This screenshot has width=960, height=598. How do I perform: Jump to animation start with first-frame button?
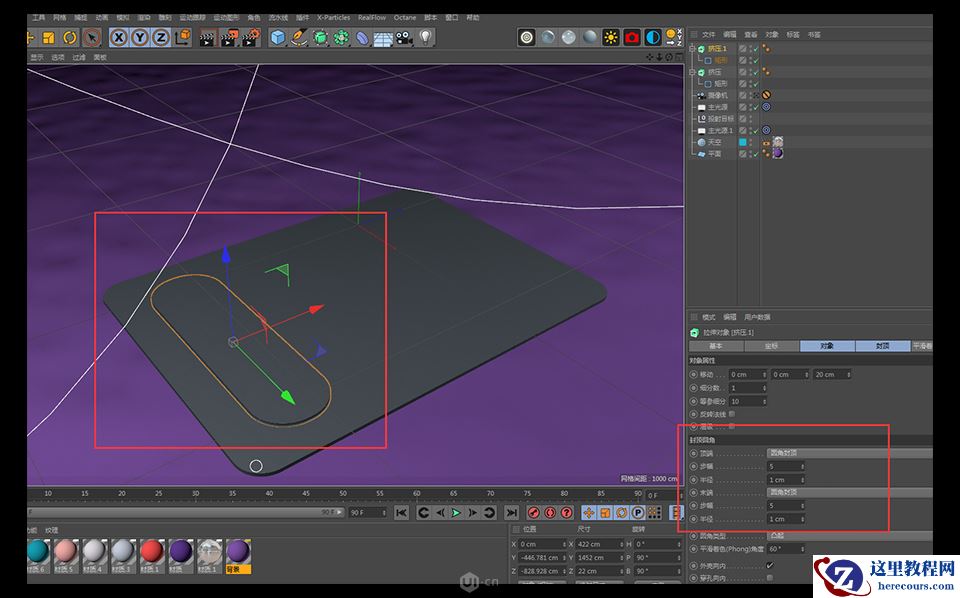402,512
